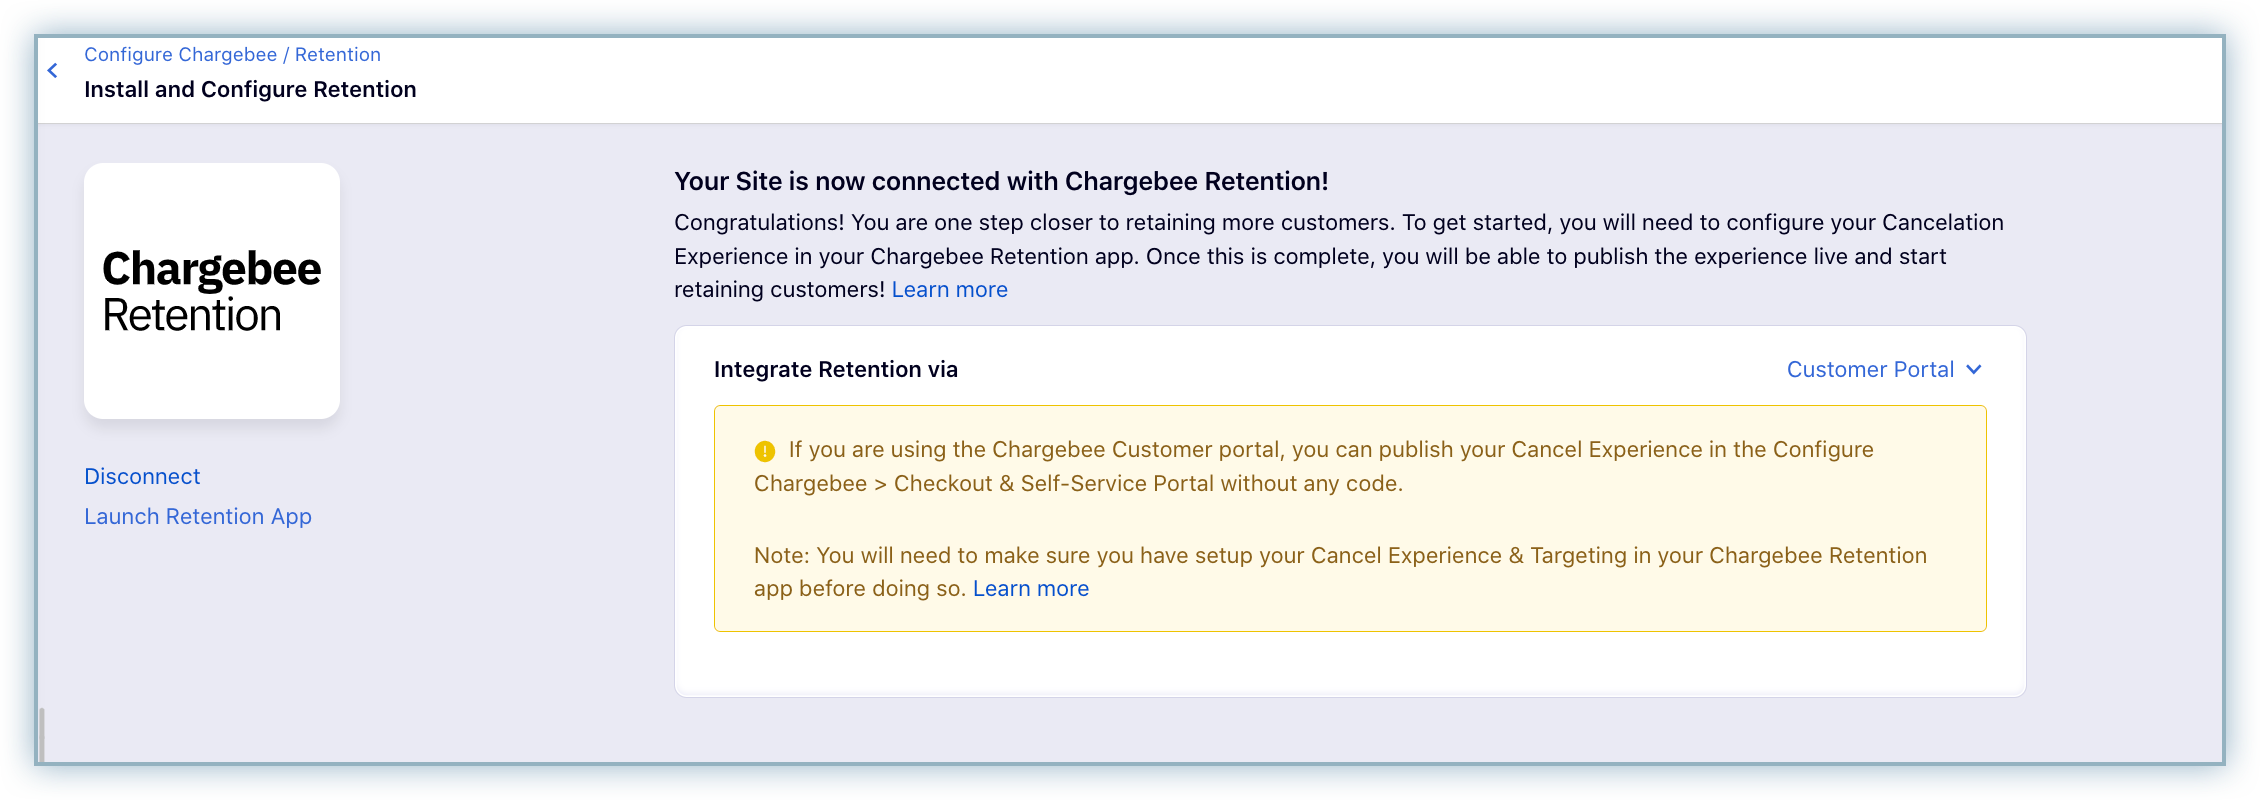Expand the Customer Portal dropdown
The height and width of the screenshot is (800, 2260).
coord(1884,370)
